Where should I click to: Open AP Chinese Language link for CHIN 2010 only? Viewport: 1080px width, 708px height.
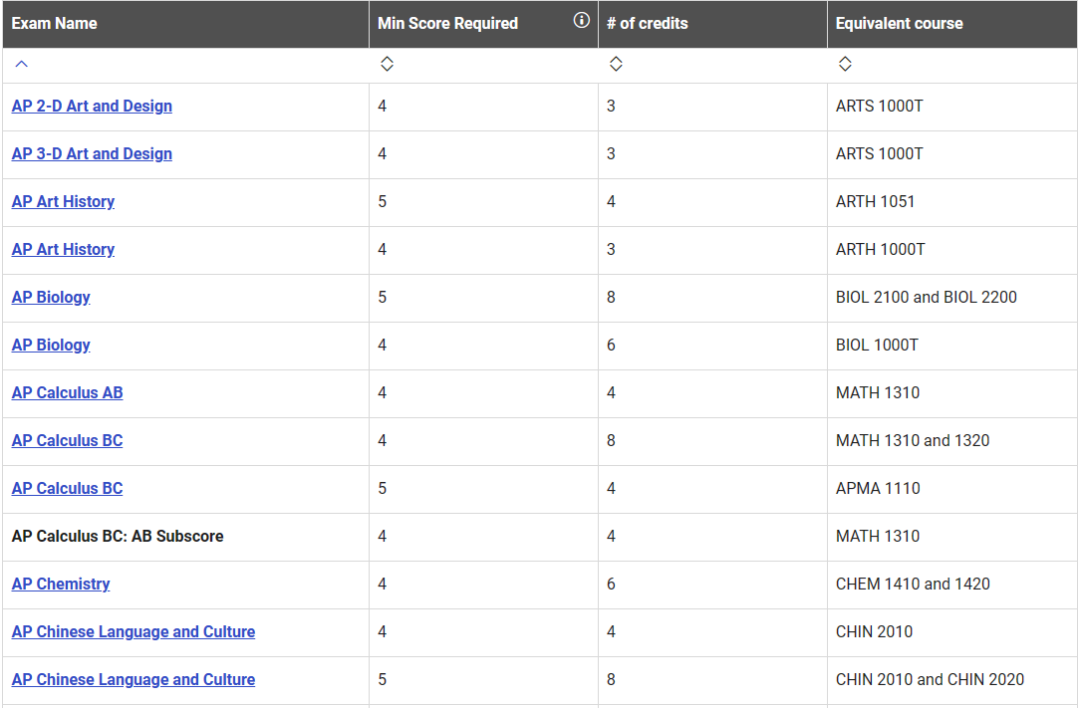(x=133, y=632)
